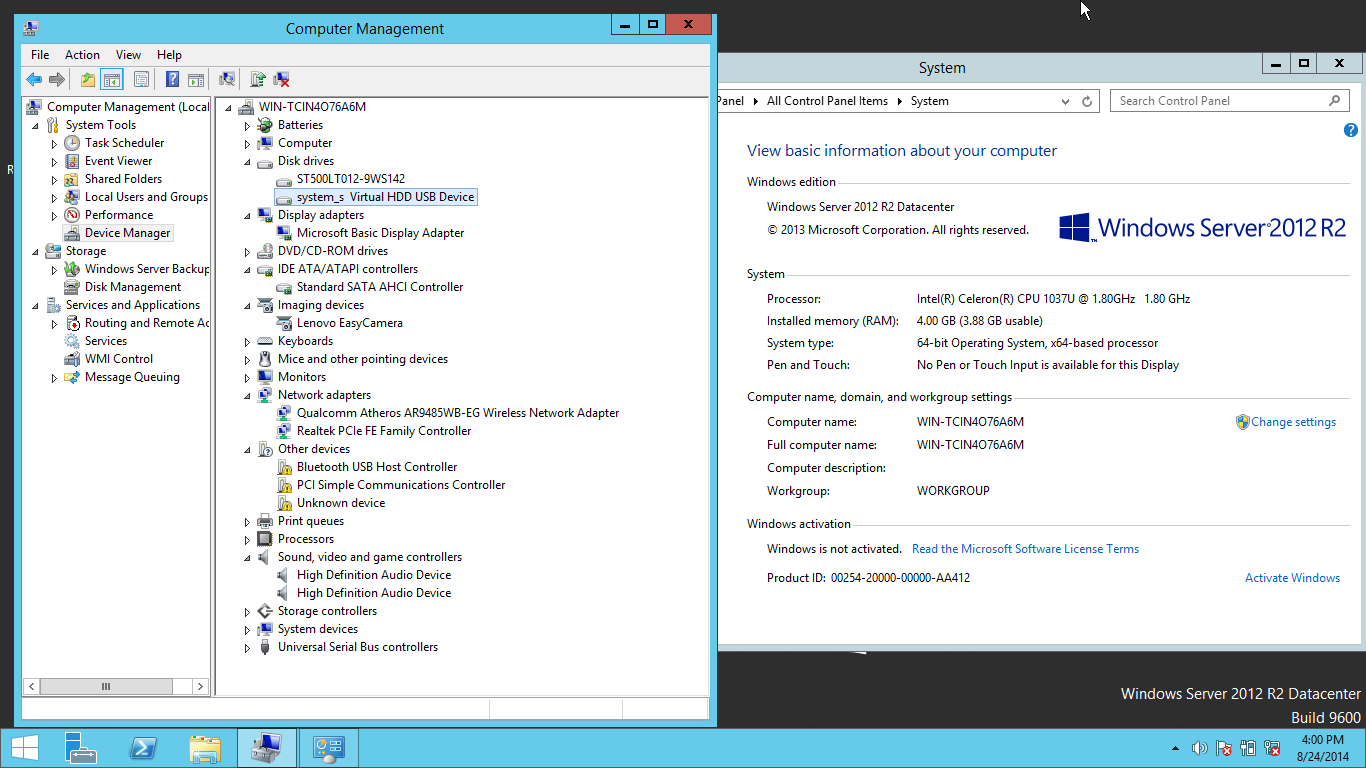Click the Up one level folder icon
Screen dimensions: 1366x768
tap(88, 80)
